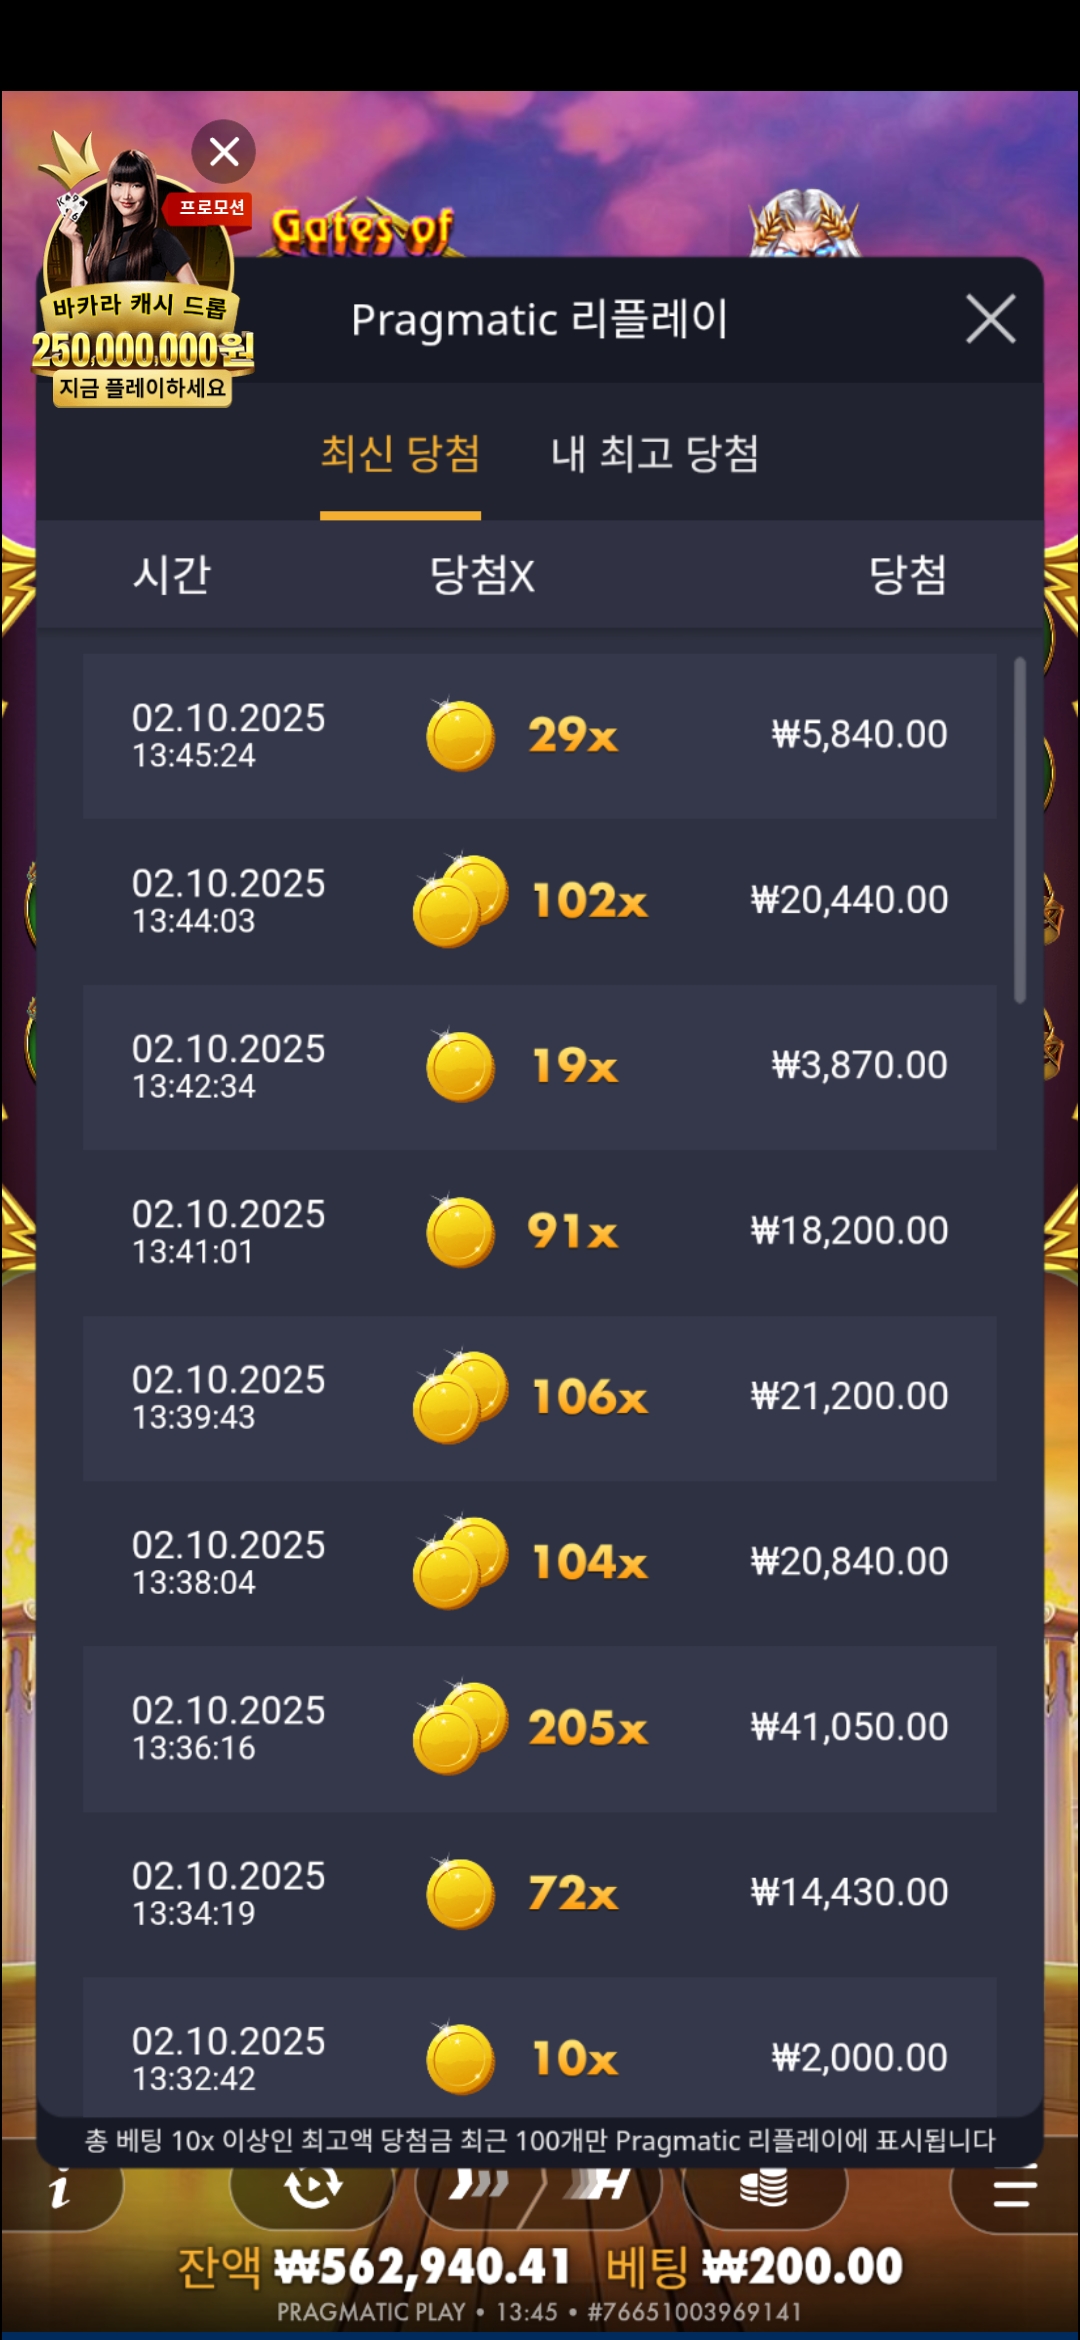Click the replay list scrollbar
1080x2340 pixels.
[1019, 830]
